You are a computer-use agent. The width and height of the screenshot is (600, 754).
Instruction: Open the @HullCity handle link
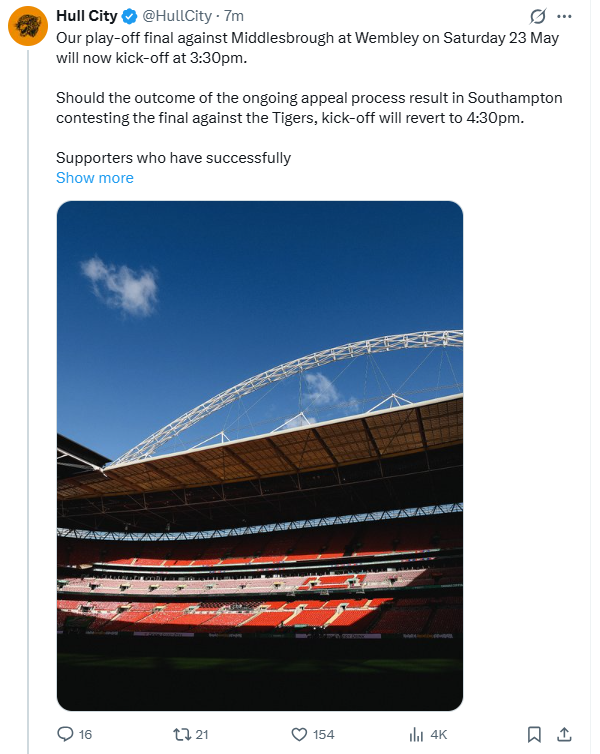click(x=177, y=16)
